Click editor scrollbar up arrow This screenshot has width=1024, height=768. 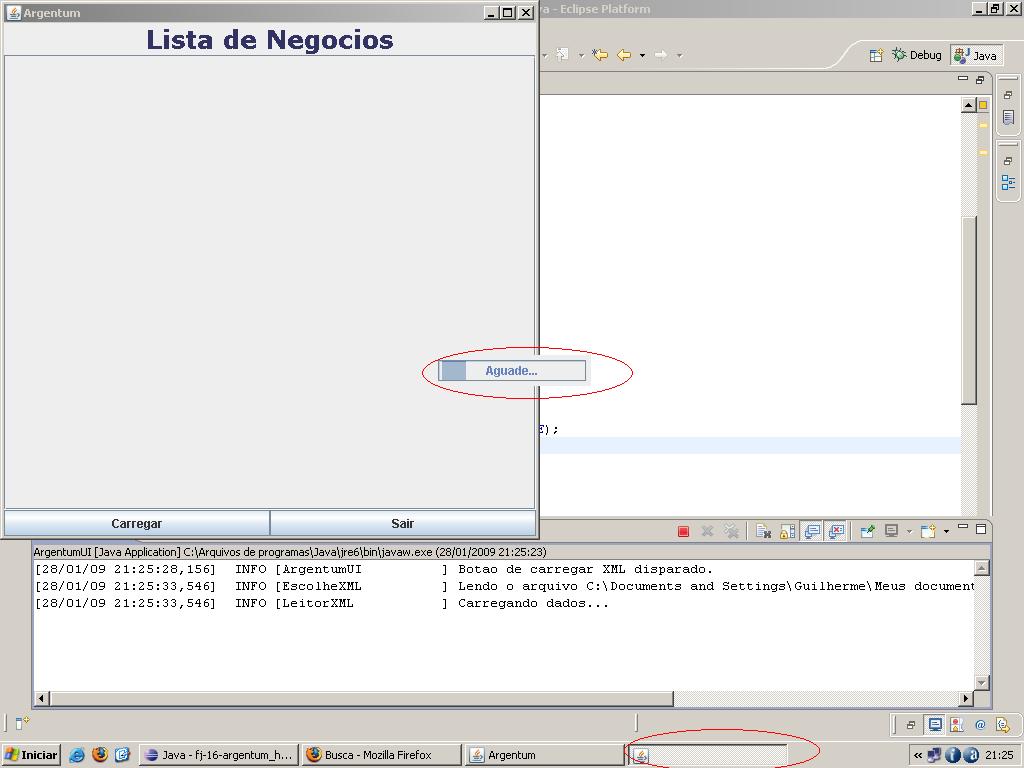968,105
